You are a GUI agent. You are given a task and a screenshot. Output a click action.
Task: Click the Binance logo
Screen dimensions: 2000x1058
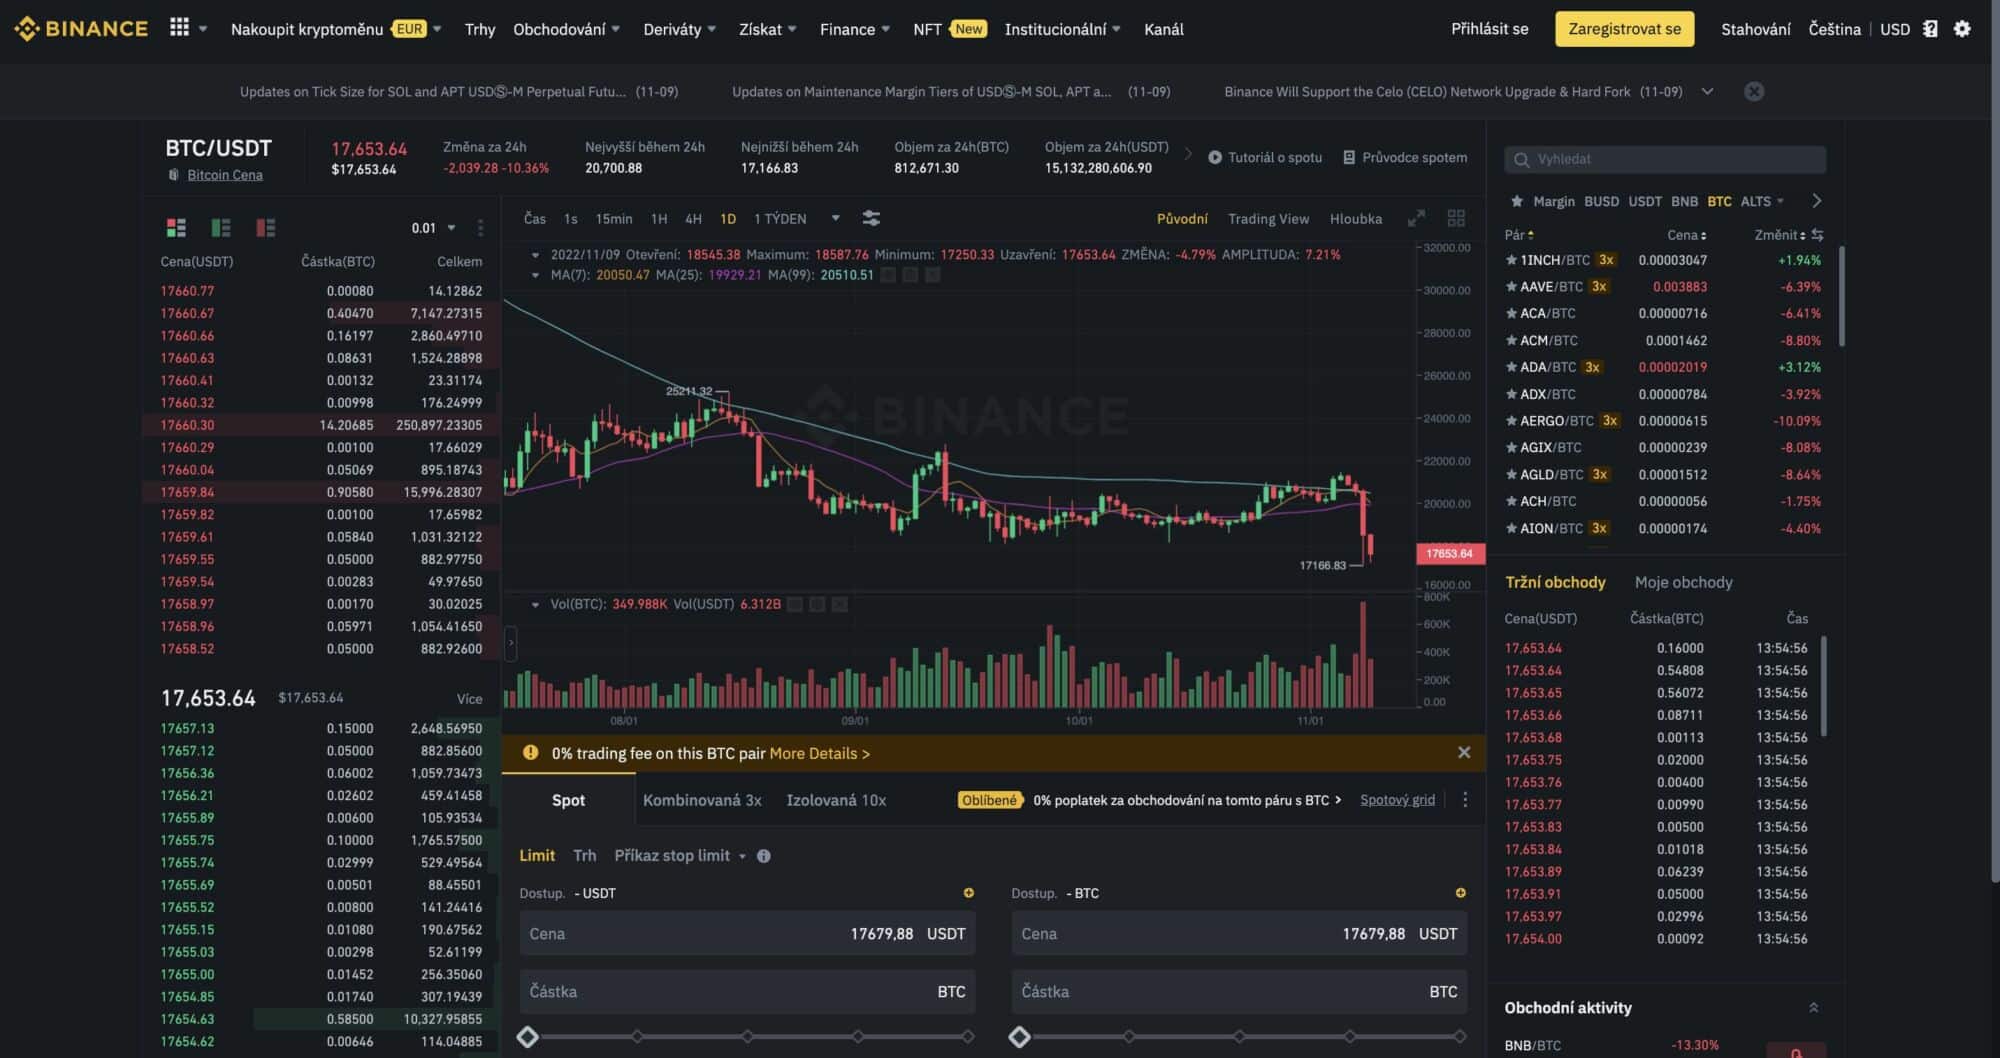coord(81,28)
